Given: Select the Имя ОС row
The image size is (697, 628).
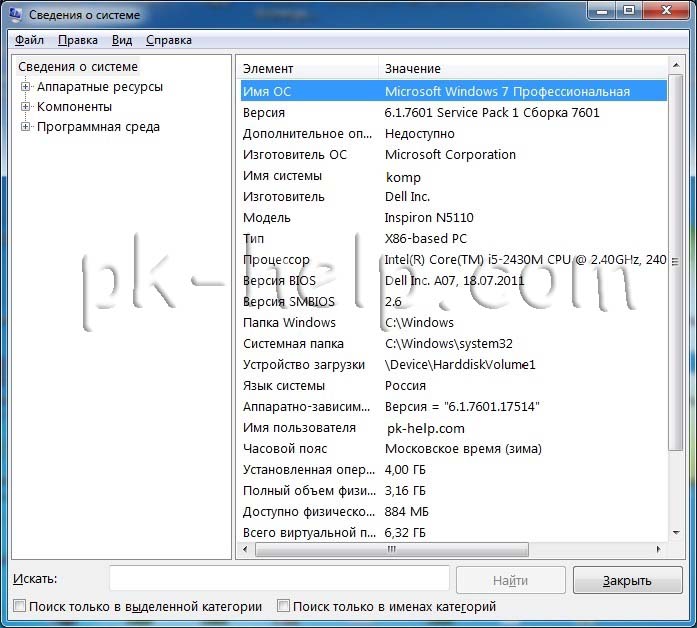Looking at the screenshot, I should (x=453, y=91).
